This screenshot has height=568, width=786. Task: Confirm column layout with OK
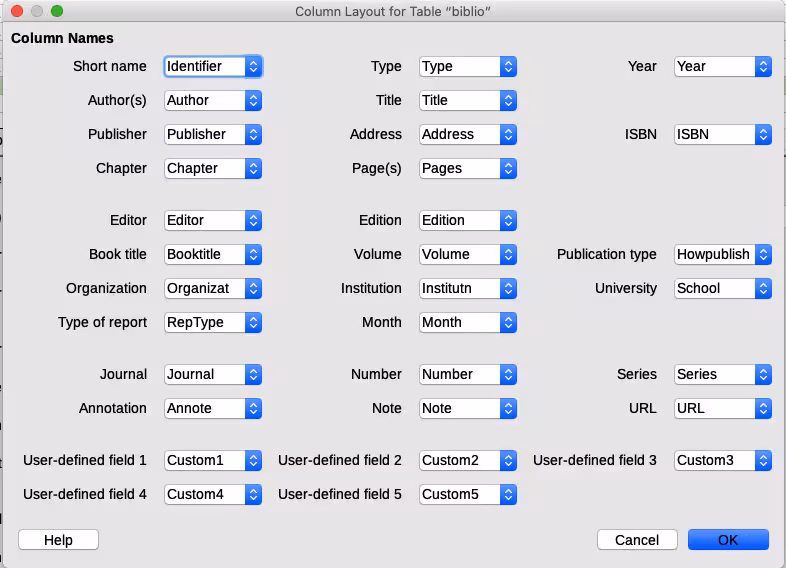coord(728,540)
